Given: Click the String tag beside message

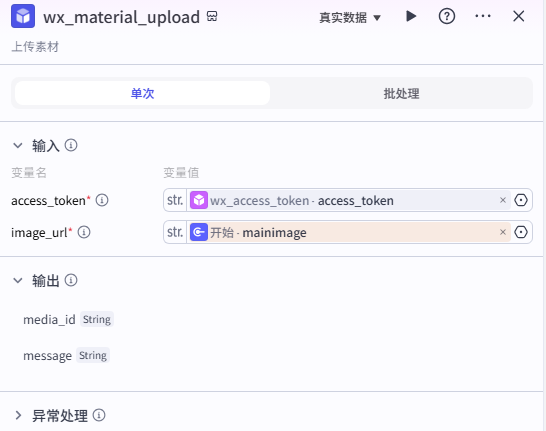Looking at the screenshot, I should click(93, 355).
